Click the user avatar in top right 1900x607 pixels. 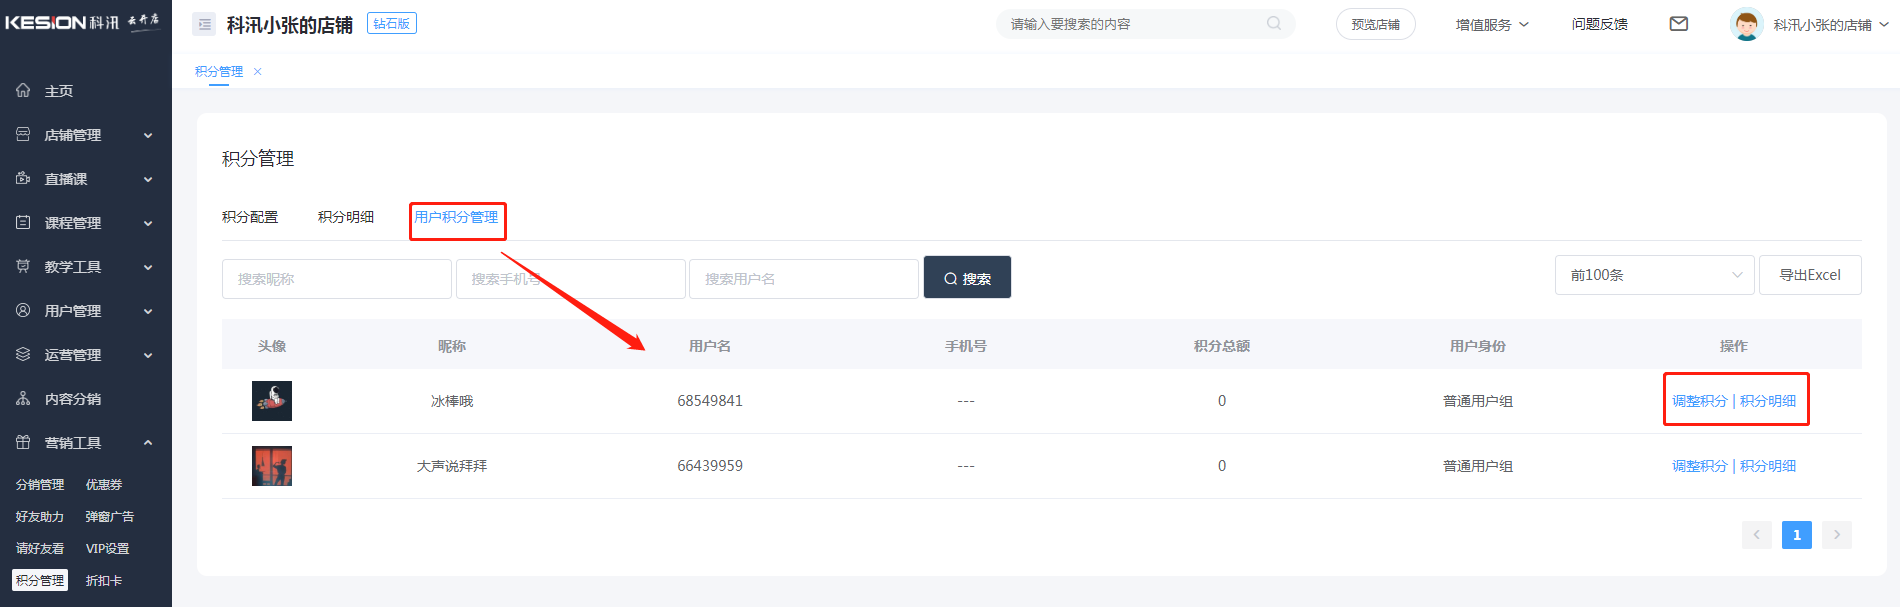1746,25
